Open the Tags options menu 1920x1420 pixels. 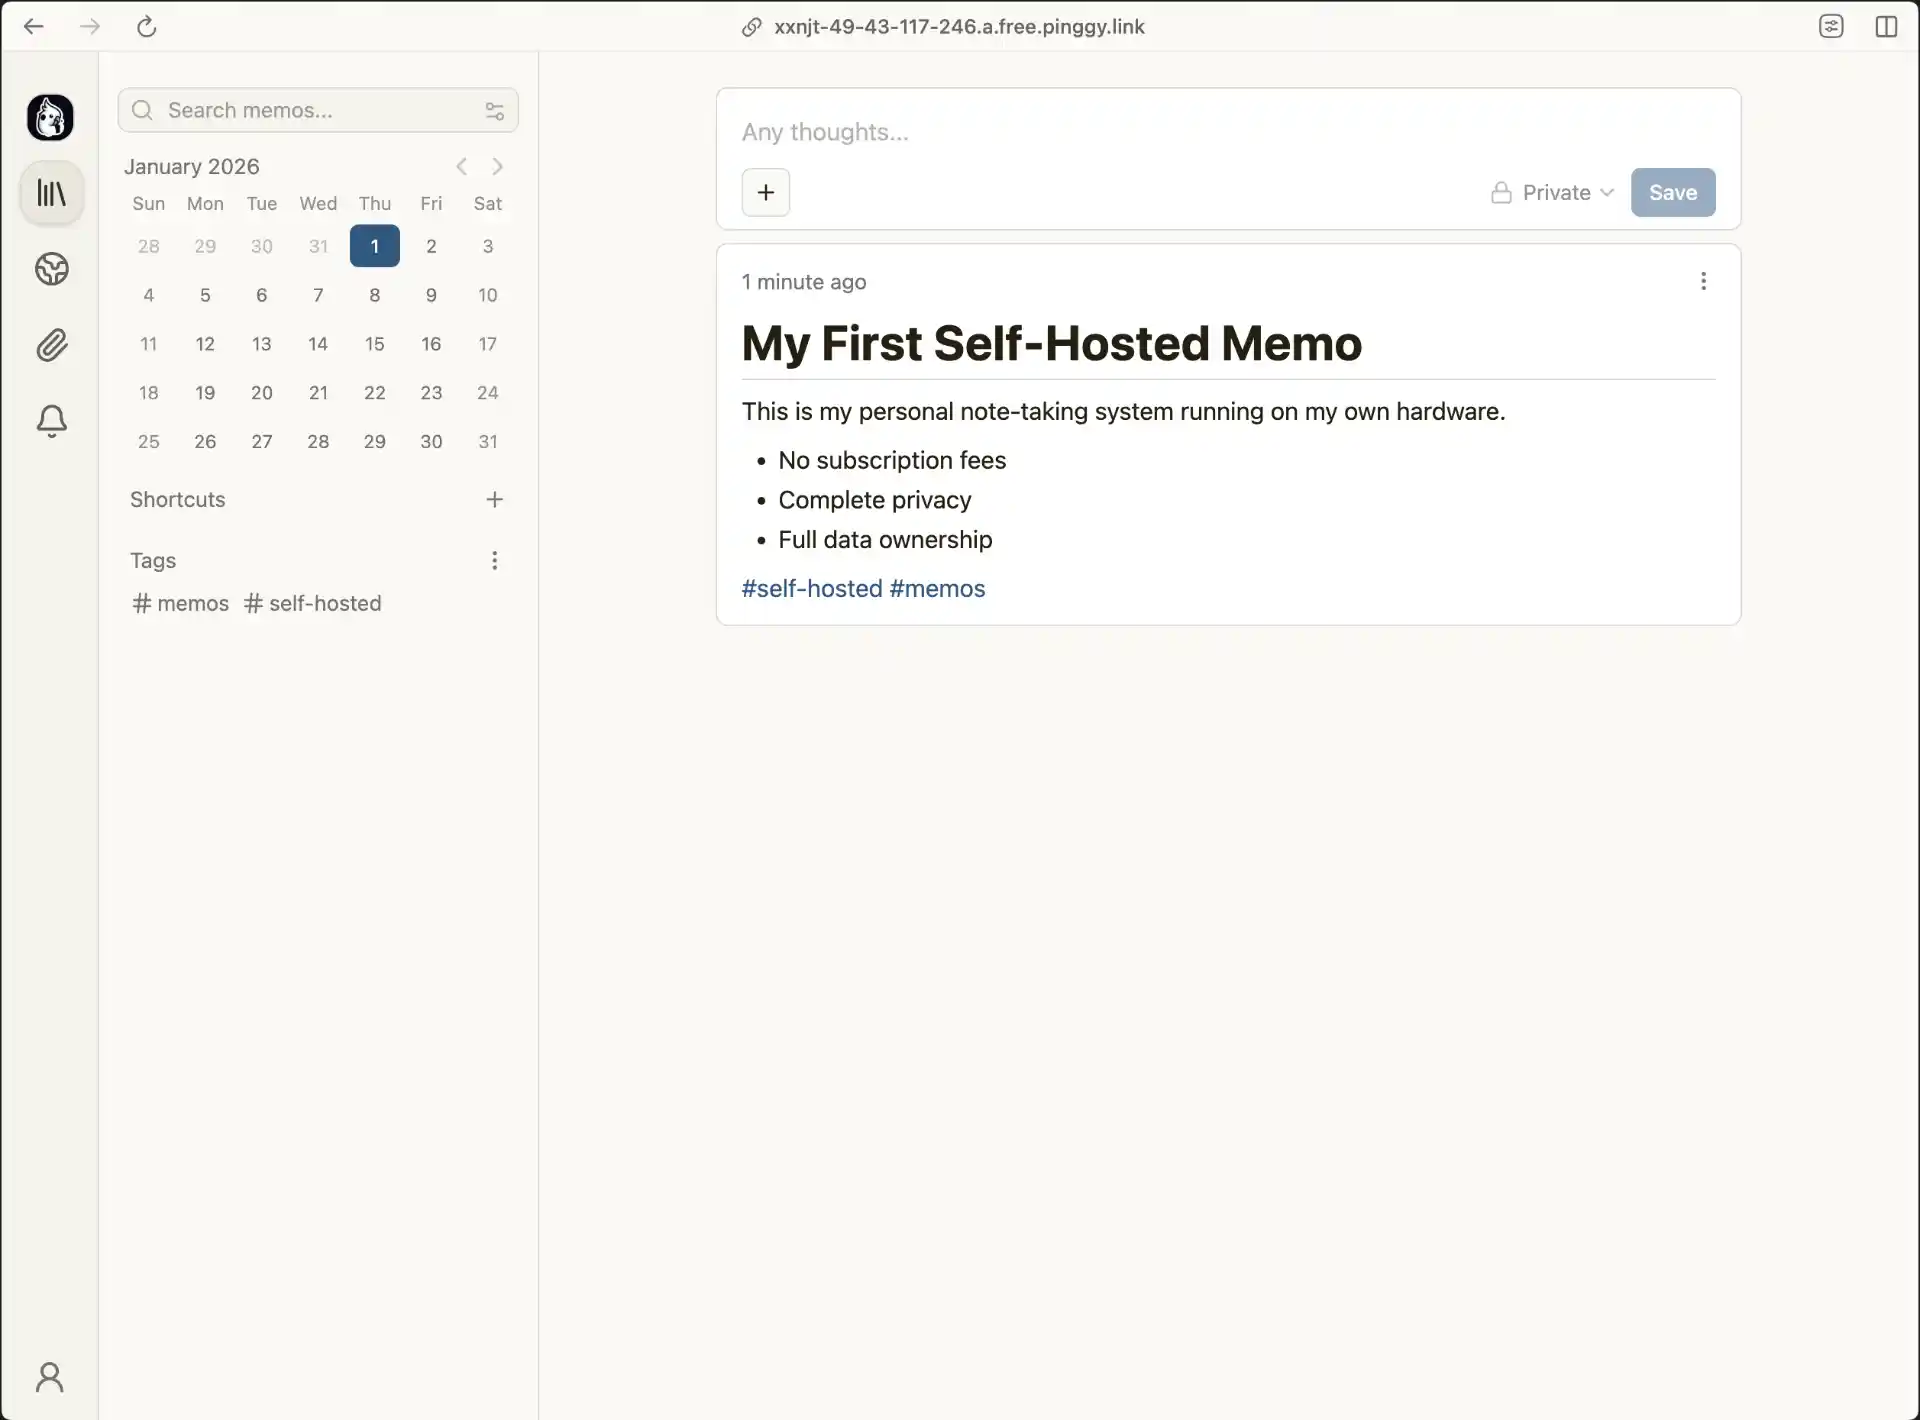[x=495, y=560]
